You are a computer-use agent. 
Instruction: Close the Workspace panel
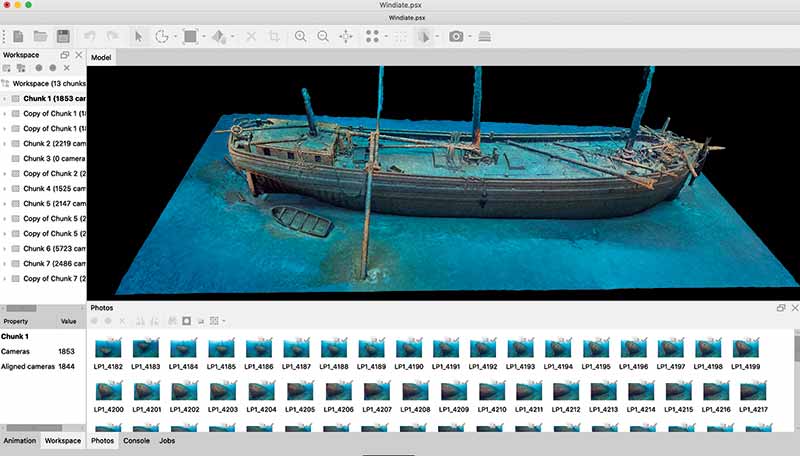coord(79,54)
